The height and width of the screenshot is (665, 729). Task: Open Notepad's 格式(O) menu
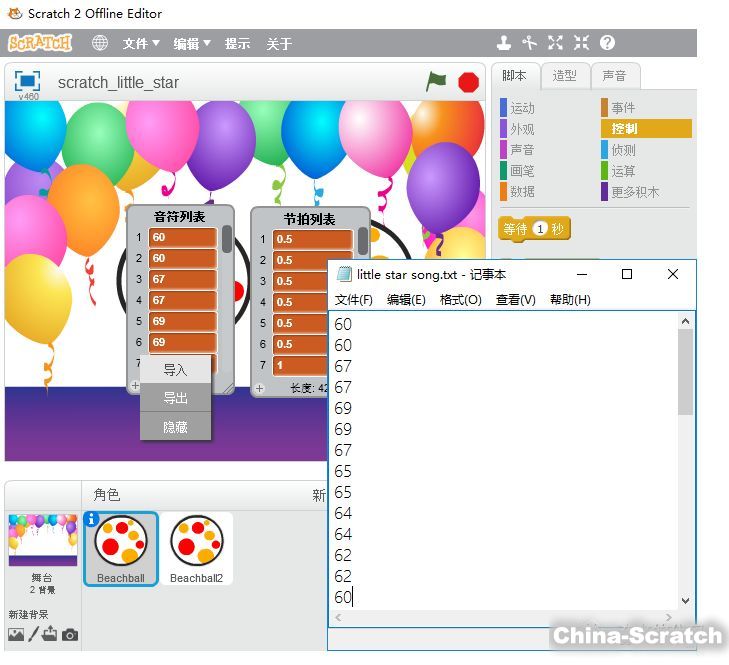click(460, 299)
